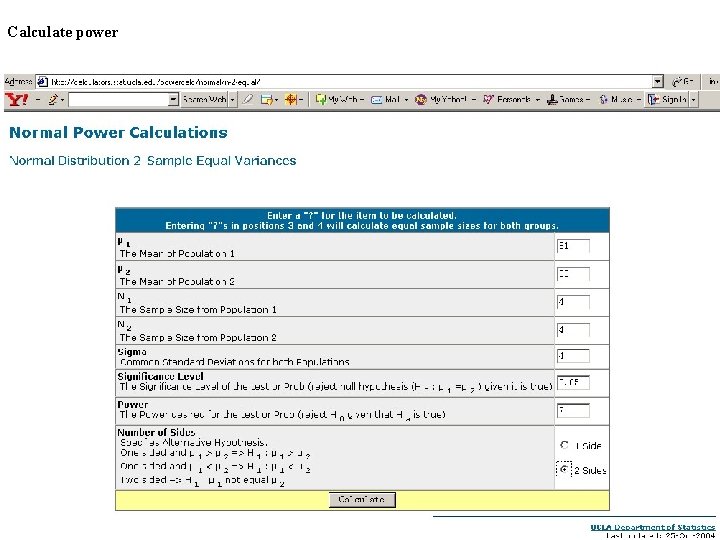The height and width of the screenshot is (540, 720).
Task: Open Music from the Yahoo toolbar
Action: pyautogui.click(x=619, y=99)
